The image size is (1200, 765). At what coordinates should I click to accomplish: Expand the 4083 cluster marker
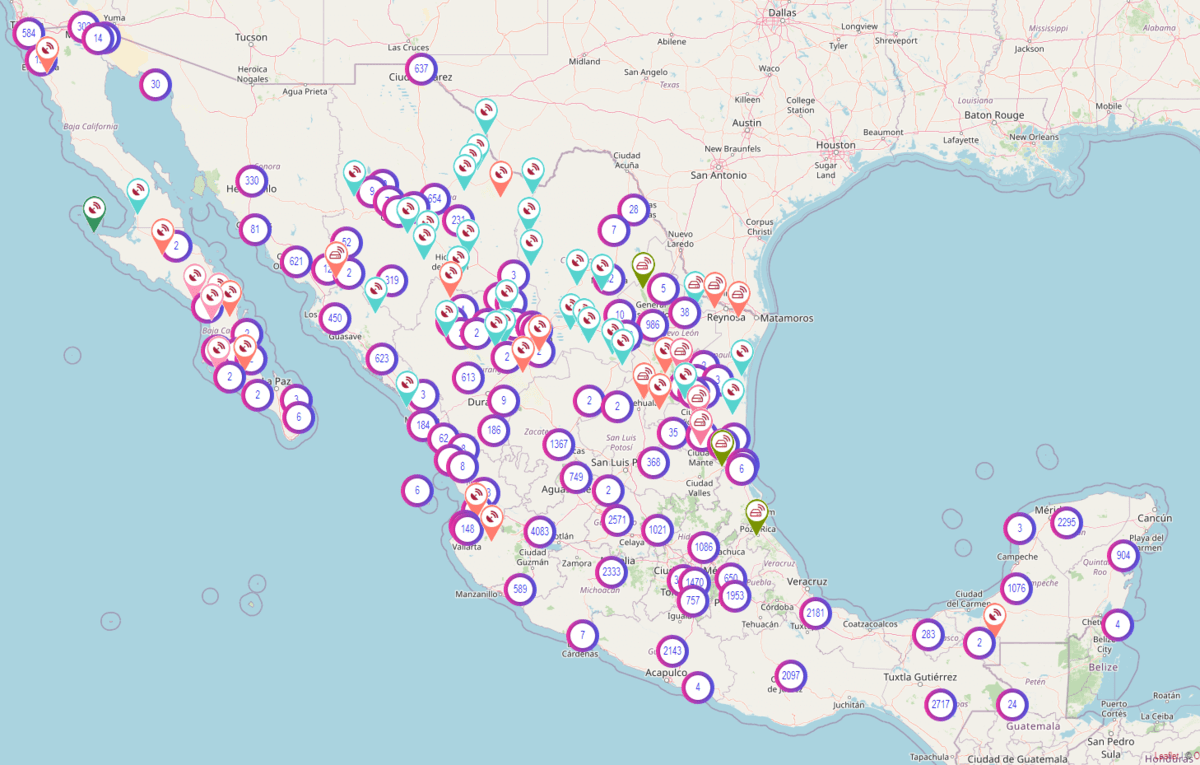tap(539, 531)
